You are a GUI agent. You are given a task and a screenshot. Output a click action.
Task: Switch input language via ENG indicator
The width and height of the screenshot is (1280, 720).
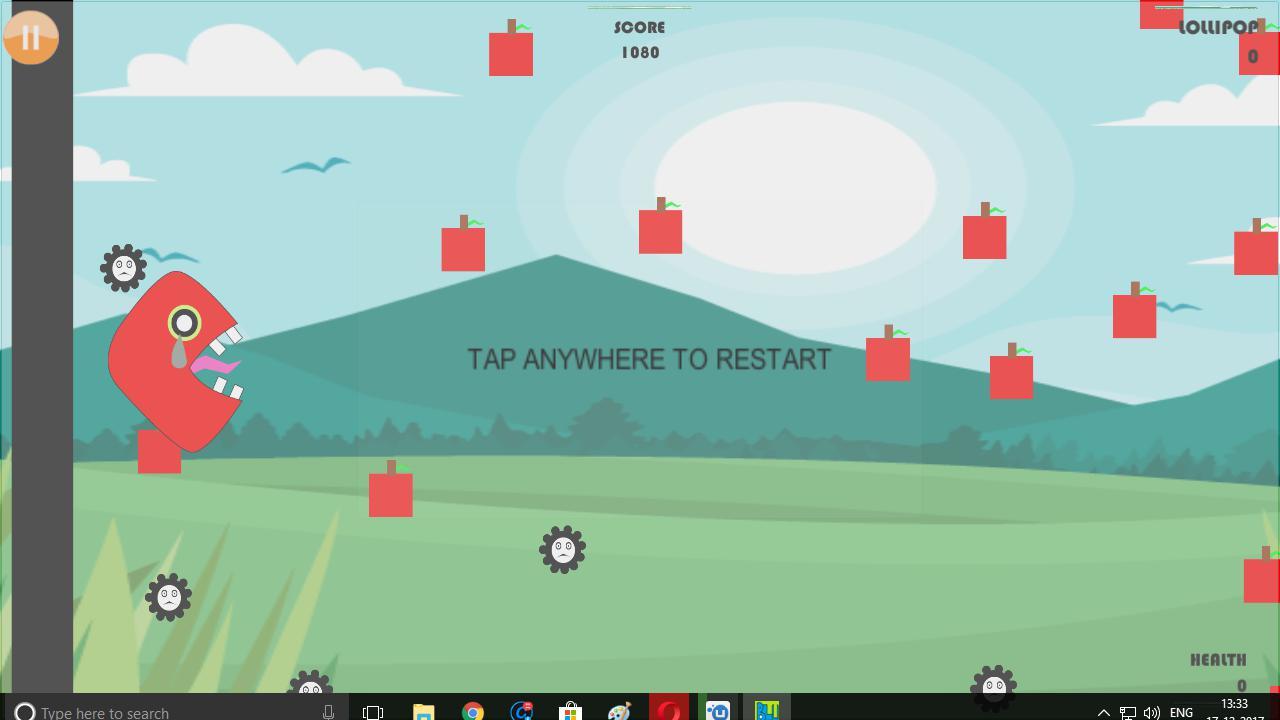[1181, 713]
